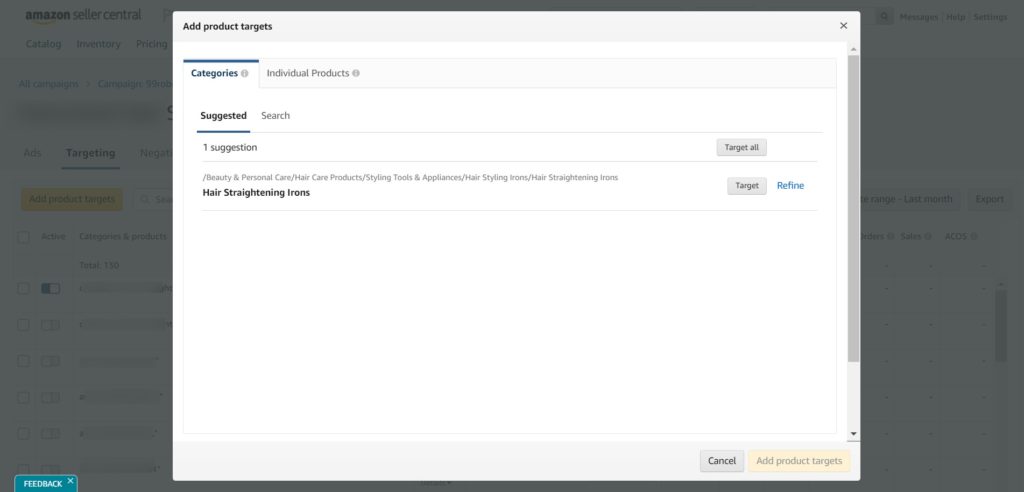Switch to the Individual Products tab
The height and width of the screenshot is (492, 1024).
308,73
